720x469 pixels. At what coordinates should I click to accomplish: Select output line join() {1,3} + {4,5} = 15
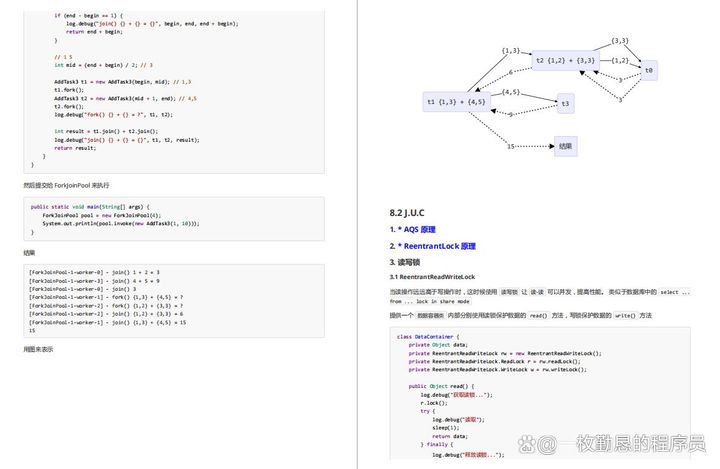point(107,322)
